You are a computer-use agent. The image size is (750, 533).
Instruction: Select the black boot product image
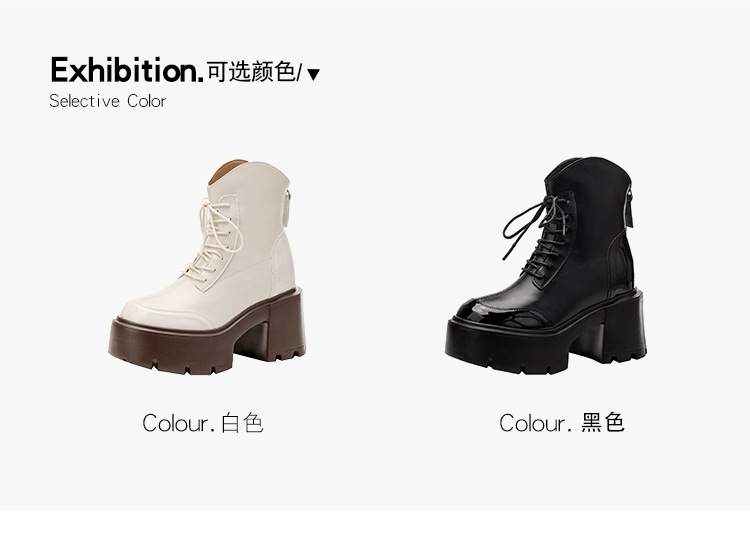pos(546,266)
